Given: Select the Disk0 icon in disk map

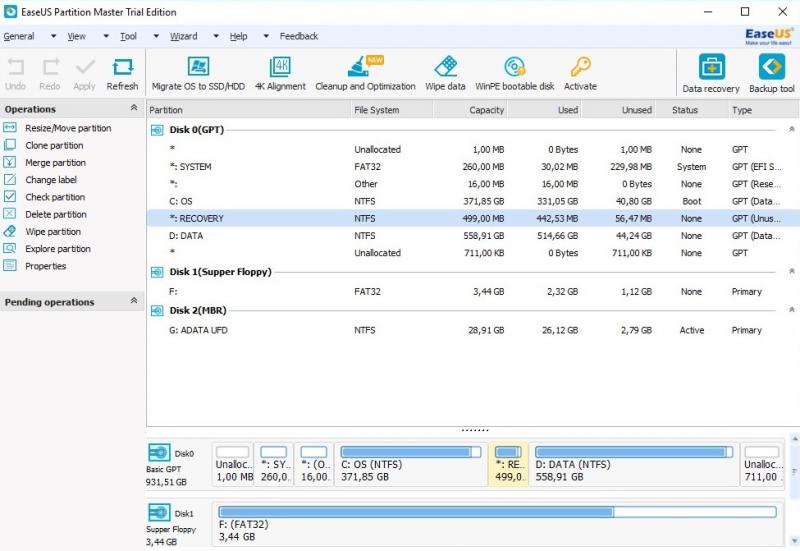Looking at the screenshot, I should tap(159, 453).
